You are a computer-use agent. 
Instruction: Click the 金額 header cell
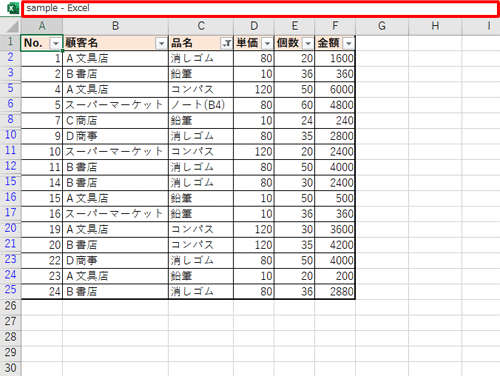(x=335, y=43)
